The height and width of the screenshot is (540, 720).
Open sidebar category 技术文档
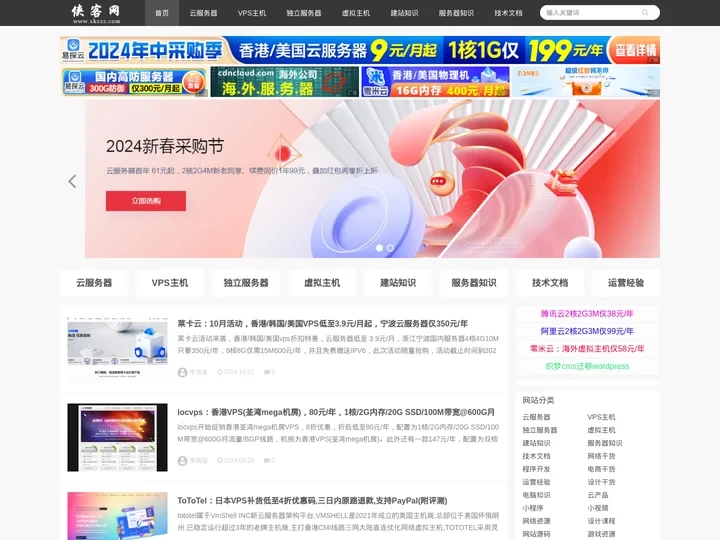pos(536,456)
